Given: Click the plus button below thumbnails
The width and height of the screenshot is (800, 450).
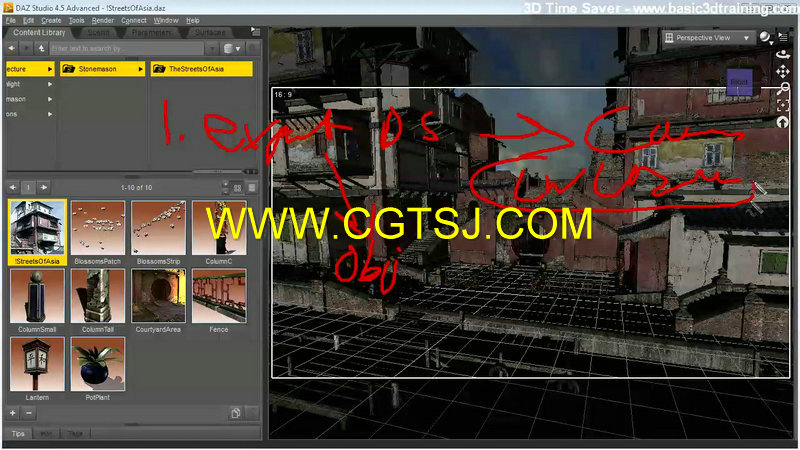Looking at the screenshot, I should 13,413.
